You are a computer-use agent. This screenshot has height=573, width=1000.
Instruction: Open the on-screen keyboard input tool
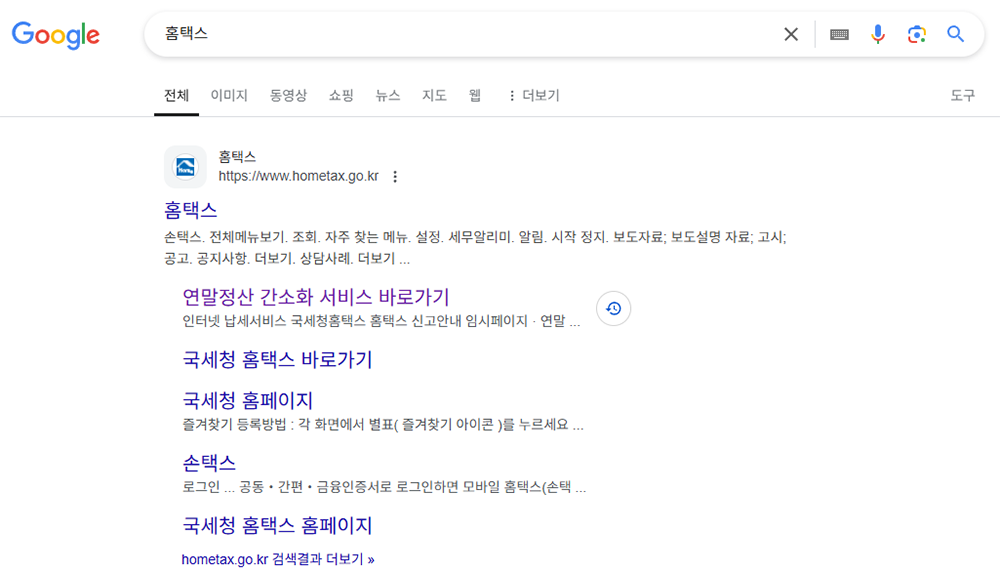[x=839, y=34]
